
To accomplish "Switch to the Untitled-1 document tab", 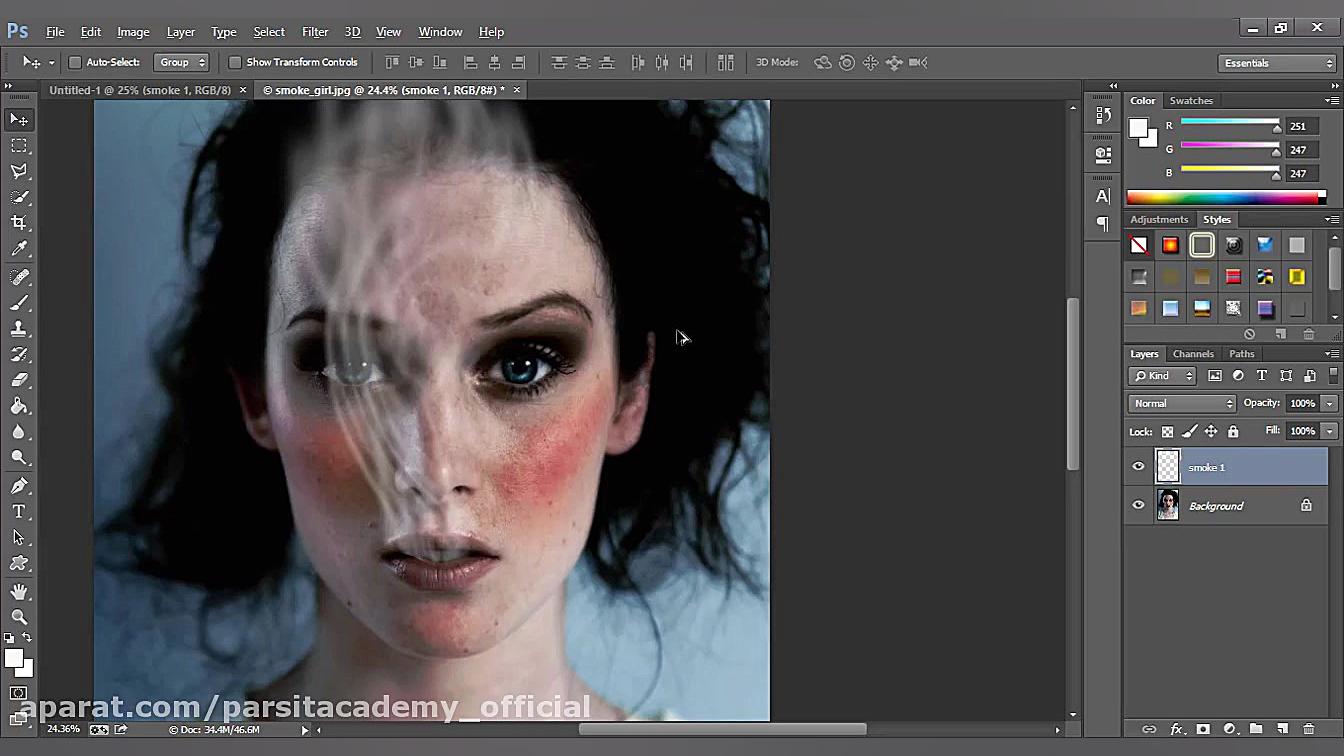I will point(139,90).
